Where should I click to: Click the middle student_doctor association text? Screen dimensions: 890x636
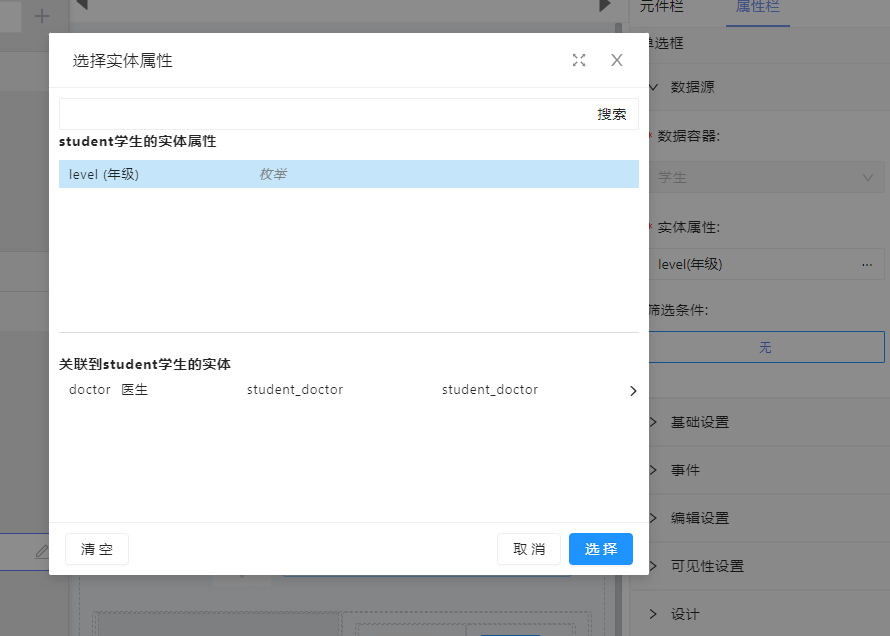point(295,390)
